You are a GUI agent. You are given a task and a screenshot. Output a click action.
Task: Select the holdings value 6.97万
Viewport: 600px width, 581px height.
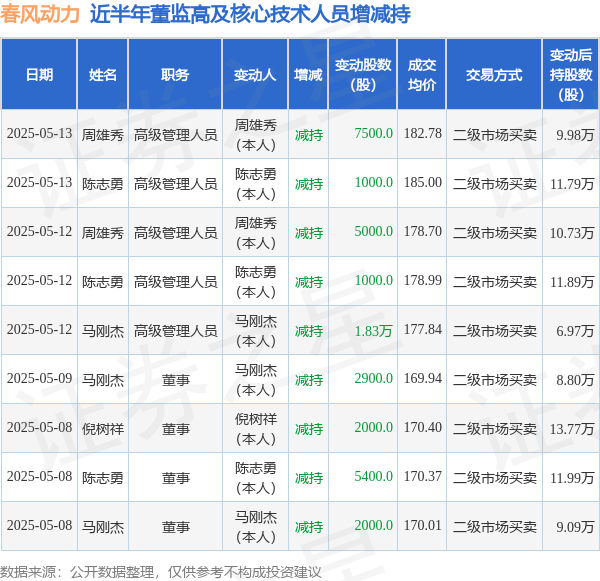[x=575, y=330]
